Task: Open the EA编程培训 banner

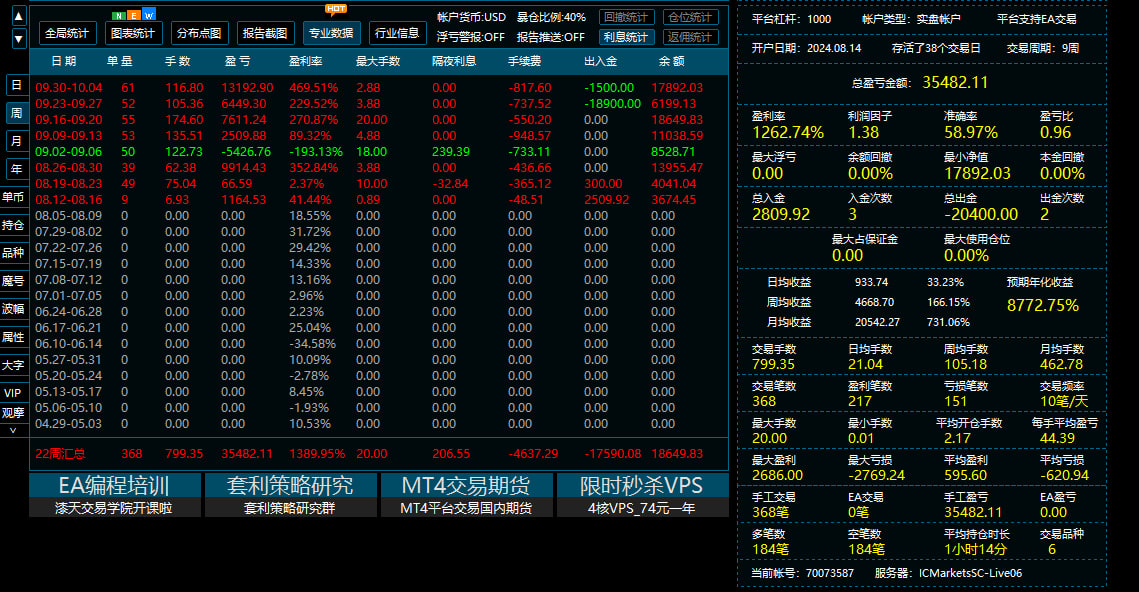Action: [x=115, y=495]
